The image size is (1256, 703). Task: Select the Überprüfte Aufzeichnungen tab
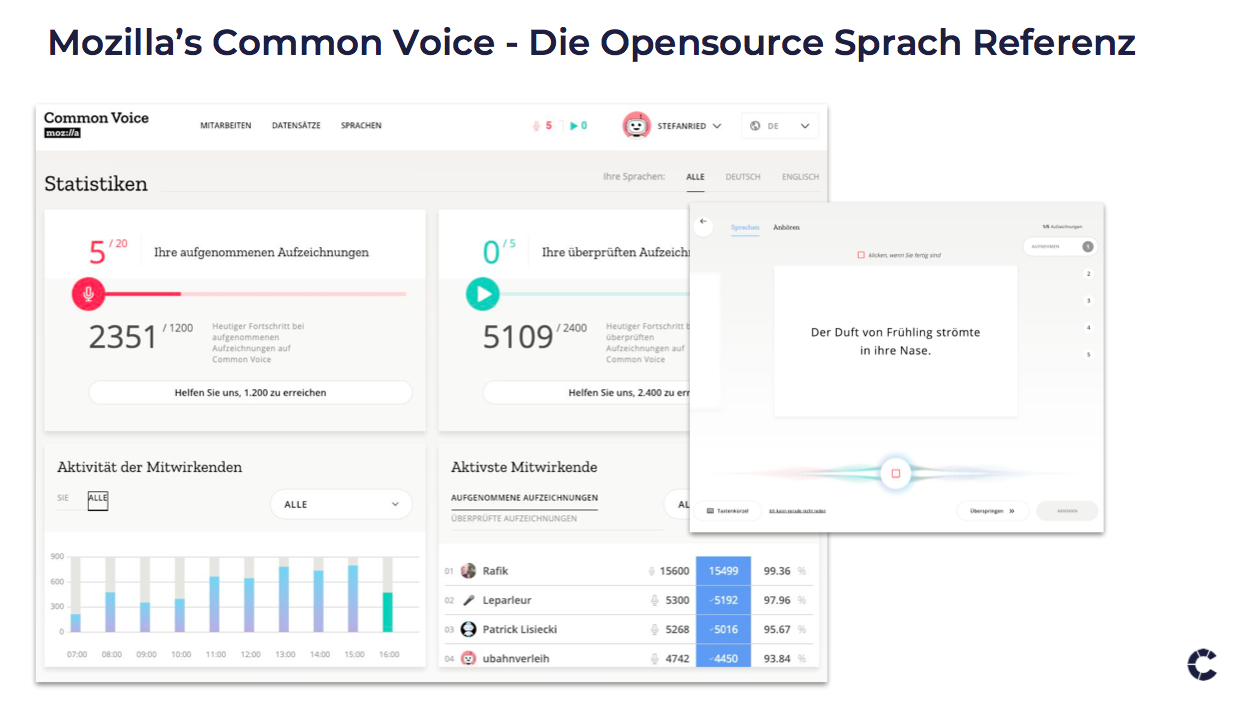514,518
